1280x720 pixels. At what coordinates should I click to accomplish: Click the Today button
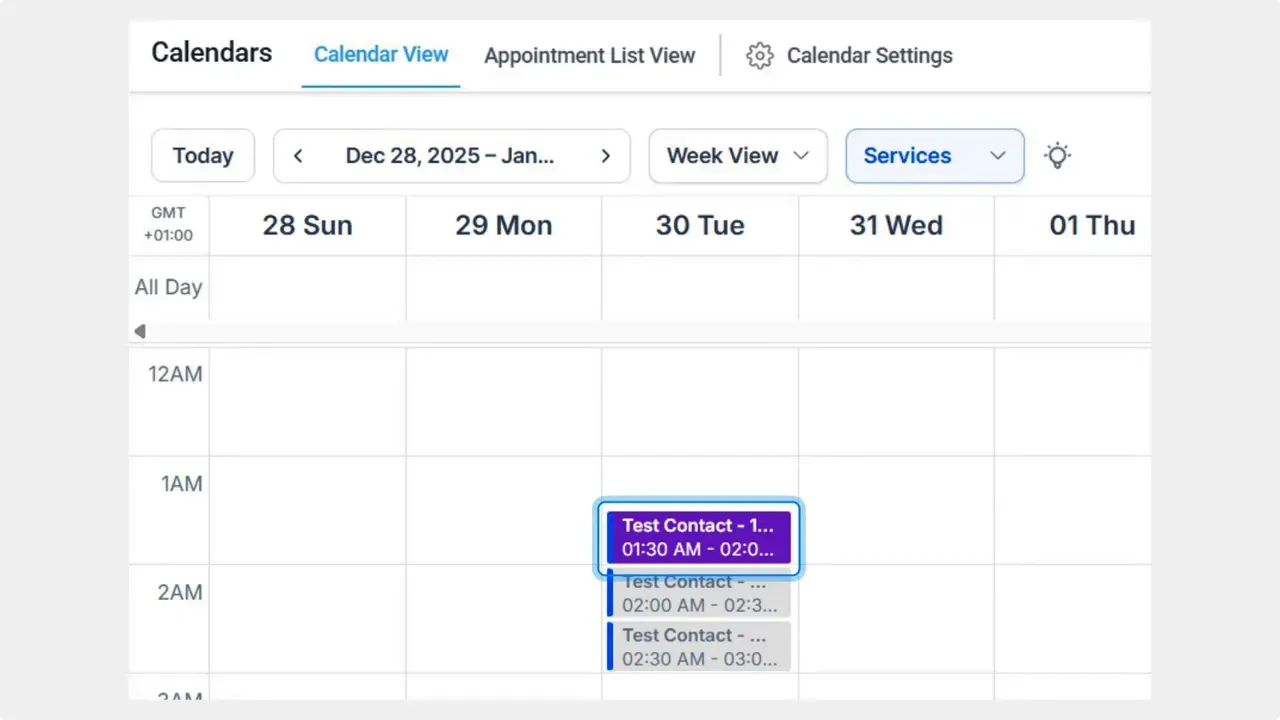tap(203, 155)
